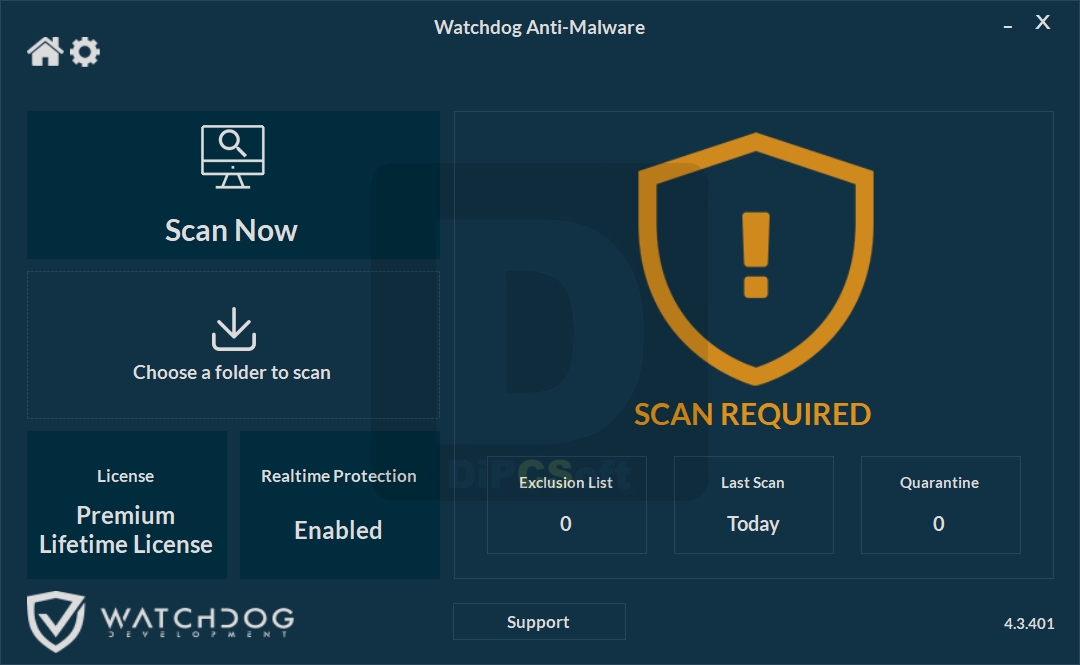The image size is (1080, 665).
Task: Open the License Premium Lifetime tile
Action: [x=127, y=504]
